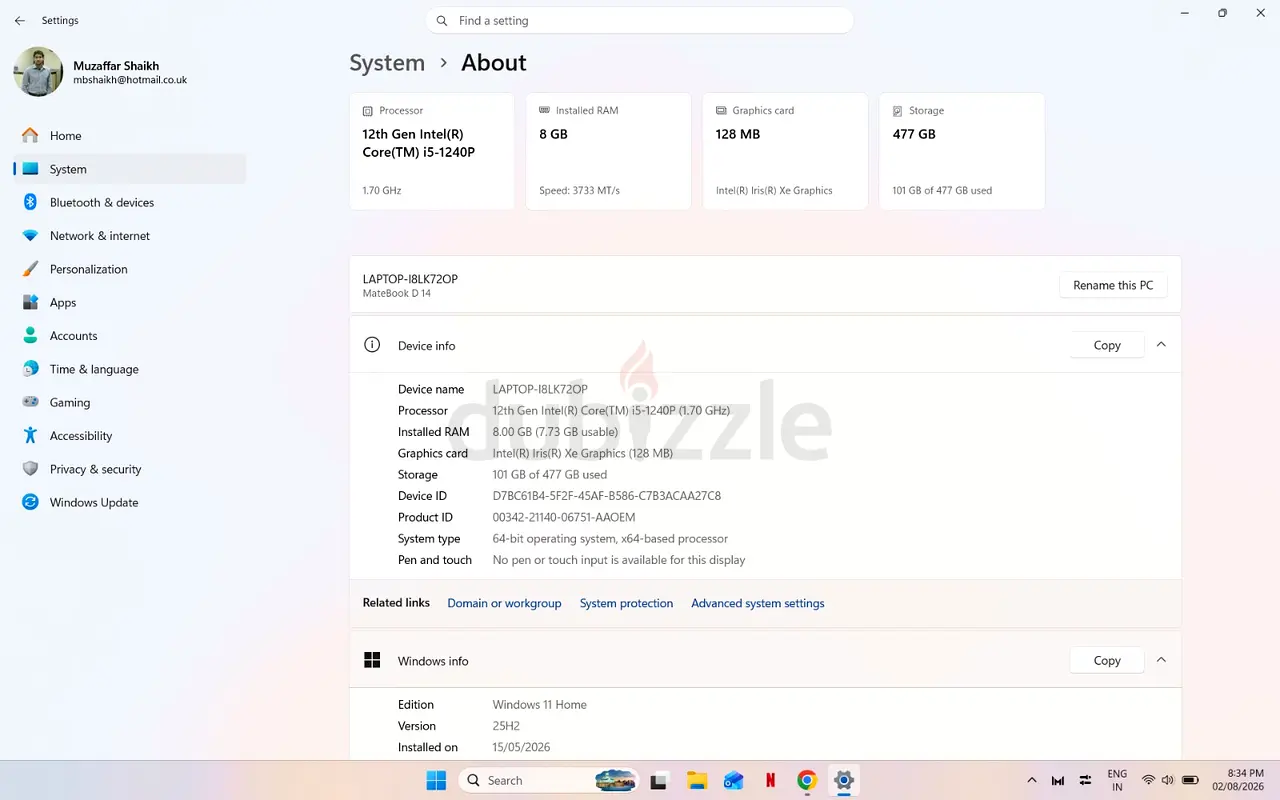Click the 25H2 version value
The width and height of the screenshot is (1280, 800).
pyautogui.click(x=508, y=726)
